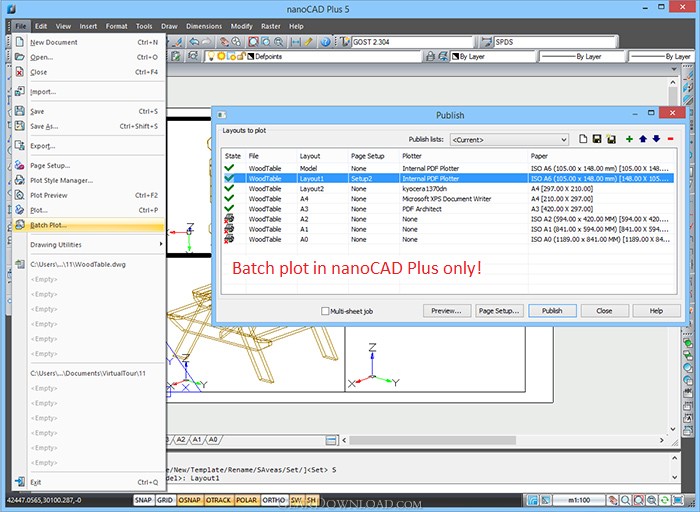Click the dimension style icon beside SPDS
Screen dimensions: 700x512
click(x=487, y=42)
